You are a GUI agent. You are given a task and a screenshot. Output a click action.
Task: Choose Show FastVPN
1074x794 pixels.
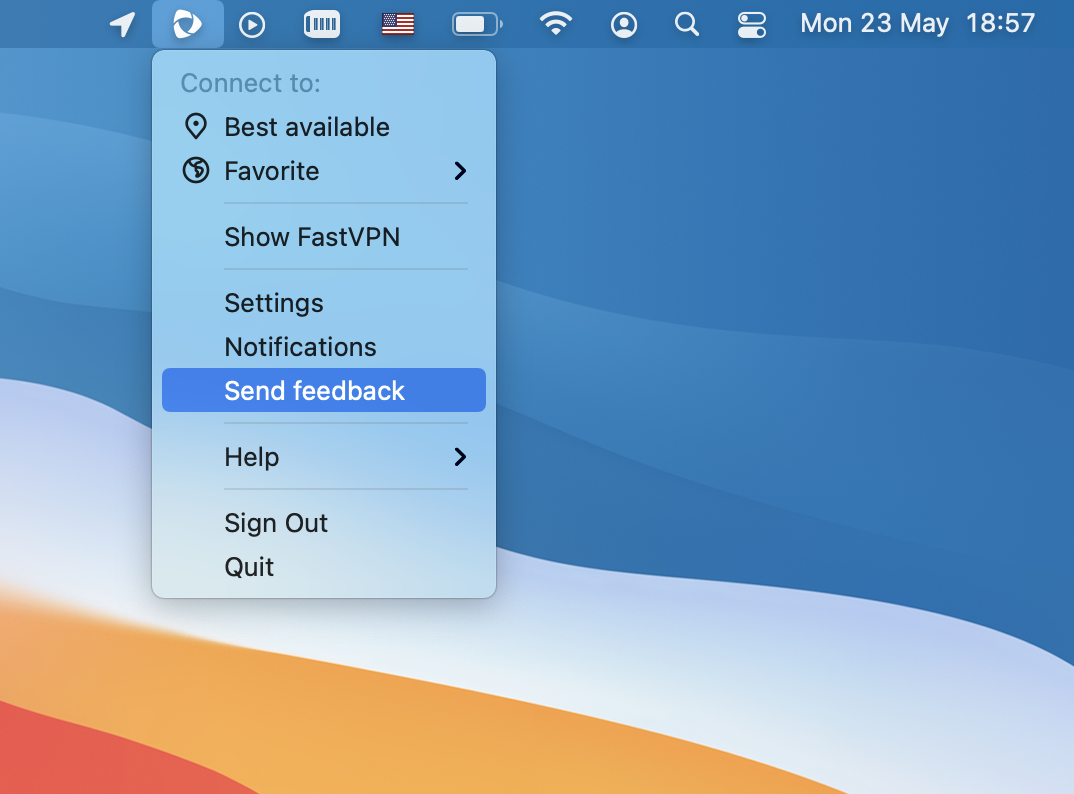(x=324, y=237)
